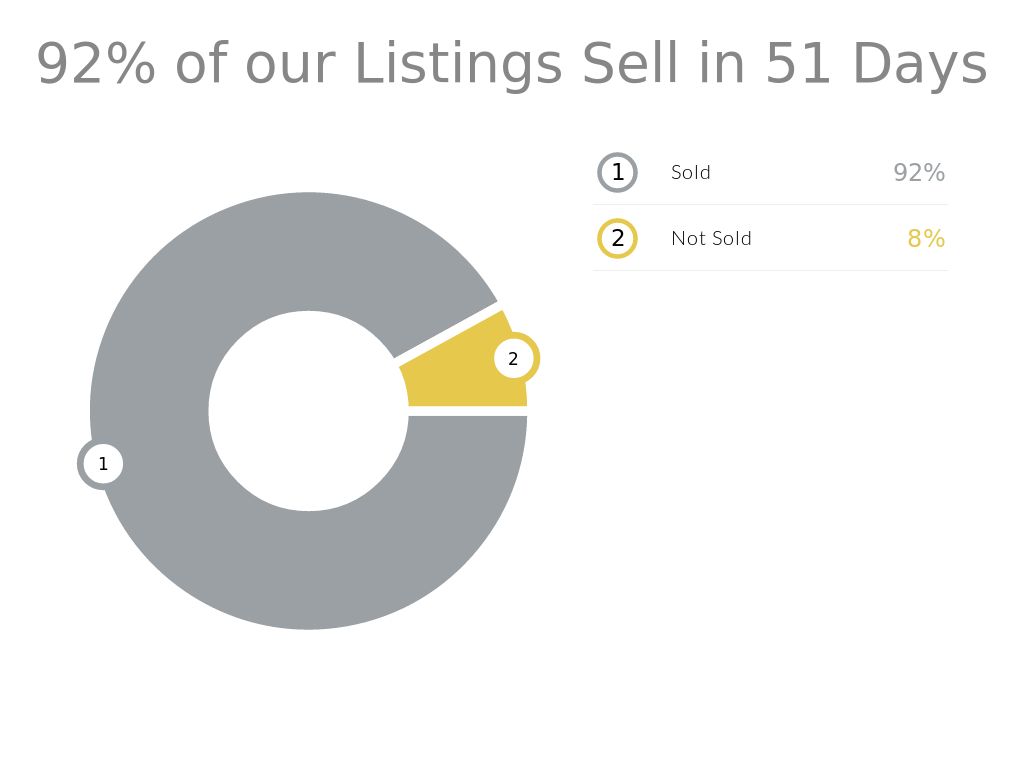
Task: Click the word "Listings" in the title
Action: 459,64
